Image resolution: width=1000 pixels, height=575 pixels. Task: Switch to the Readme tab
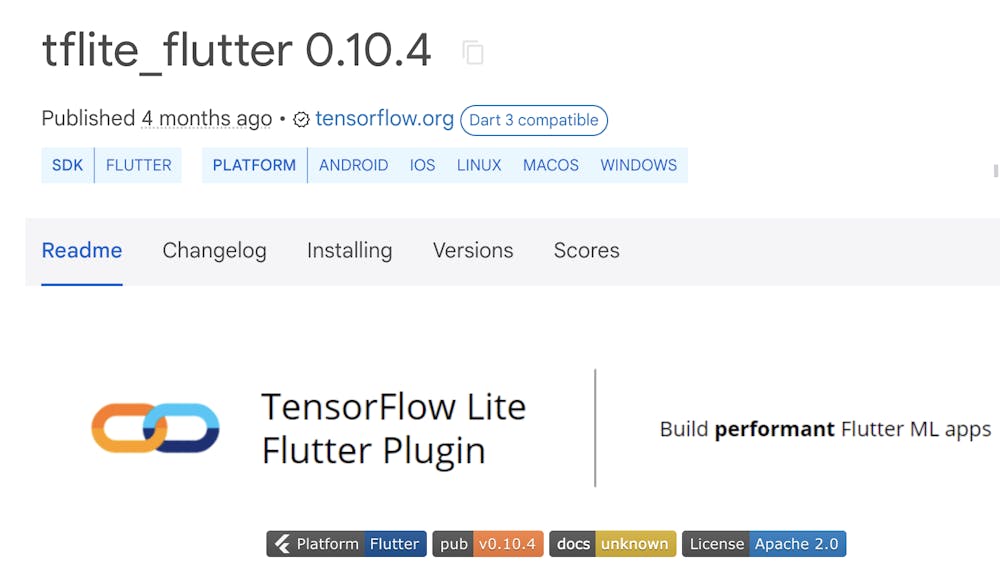click(x=82, y=250)
